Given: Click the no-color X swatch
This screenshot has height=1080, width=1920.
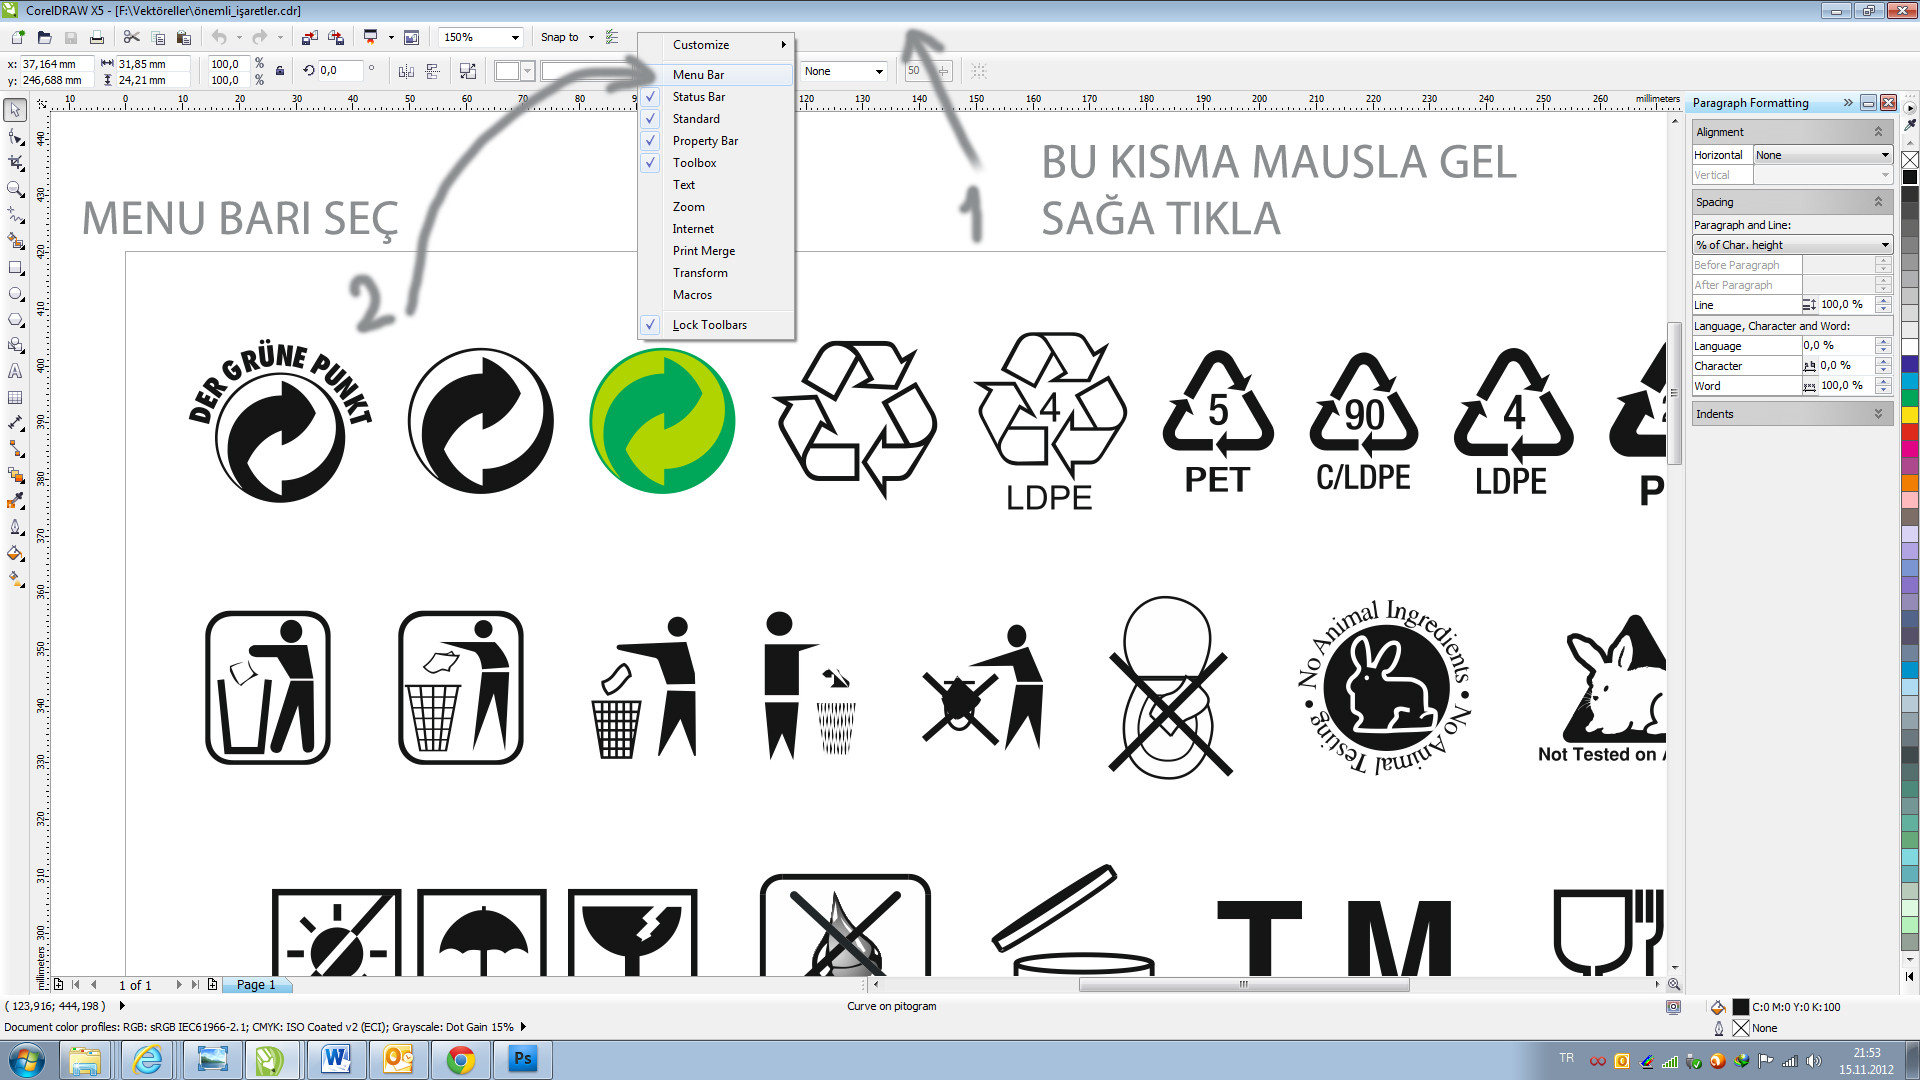Looking at the screenshot, I should 1910,160.
